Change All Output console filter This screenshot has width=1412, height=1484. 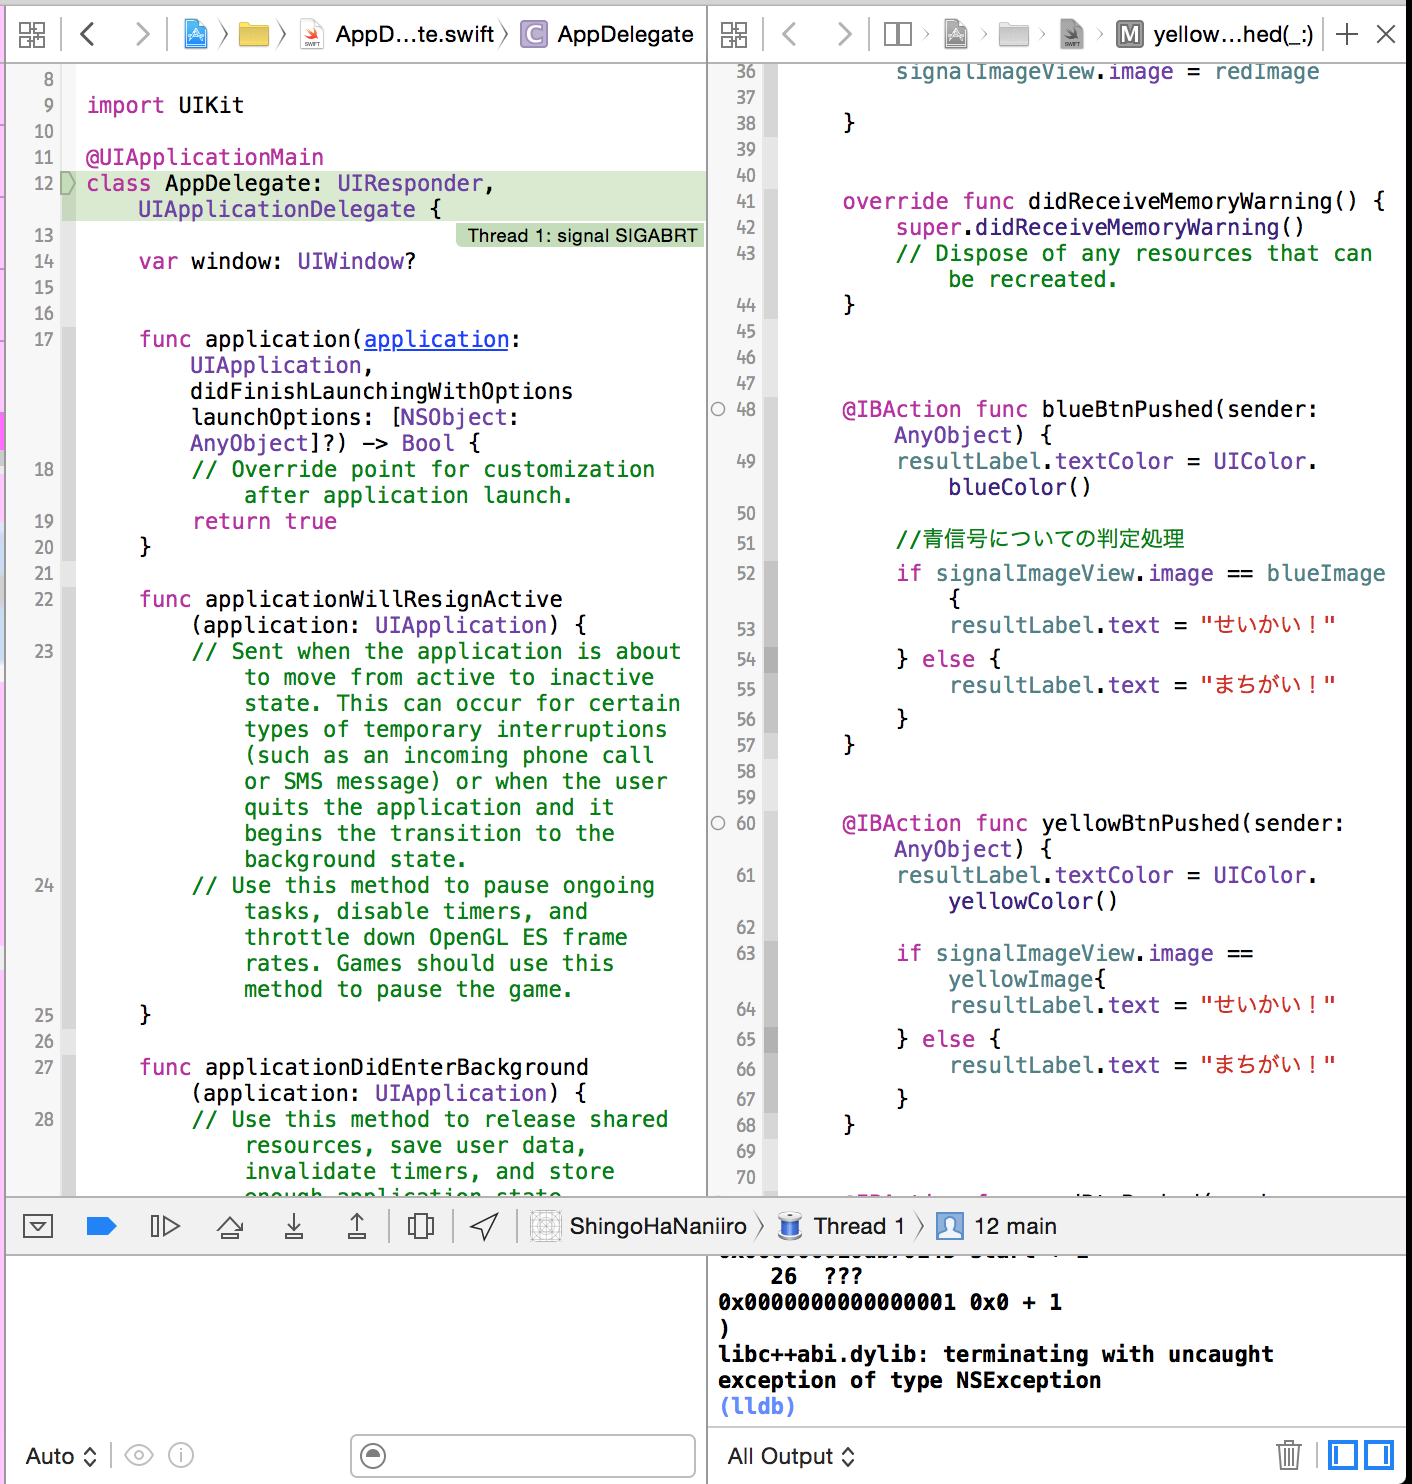tap(791, 1456)
